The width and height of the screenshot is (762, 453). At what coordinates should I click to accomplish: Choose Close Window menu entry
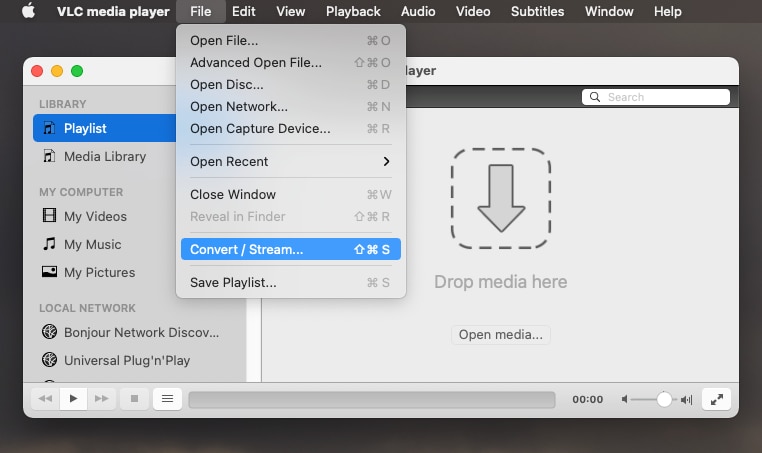[291, 194]
